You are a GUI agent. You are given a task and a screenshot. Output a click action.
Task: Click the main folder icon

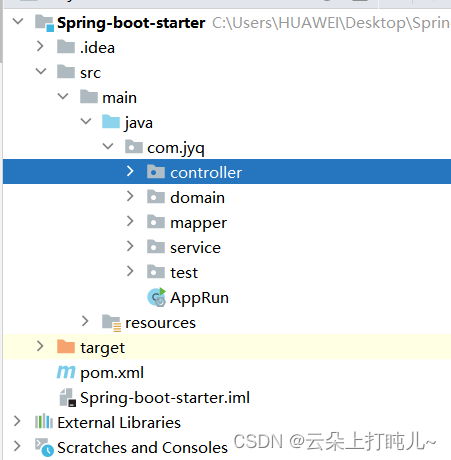pyautogui.click(x=89, y=96)
